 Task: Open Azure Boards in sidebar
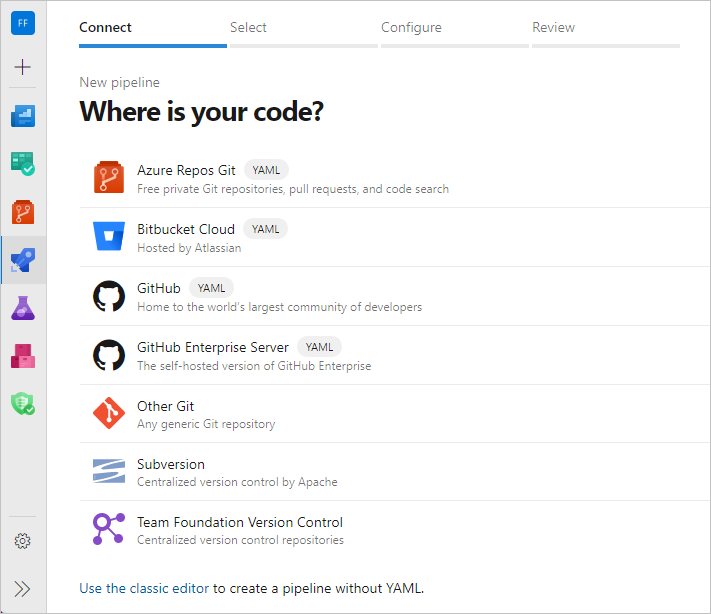coord(23,163)
